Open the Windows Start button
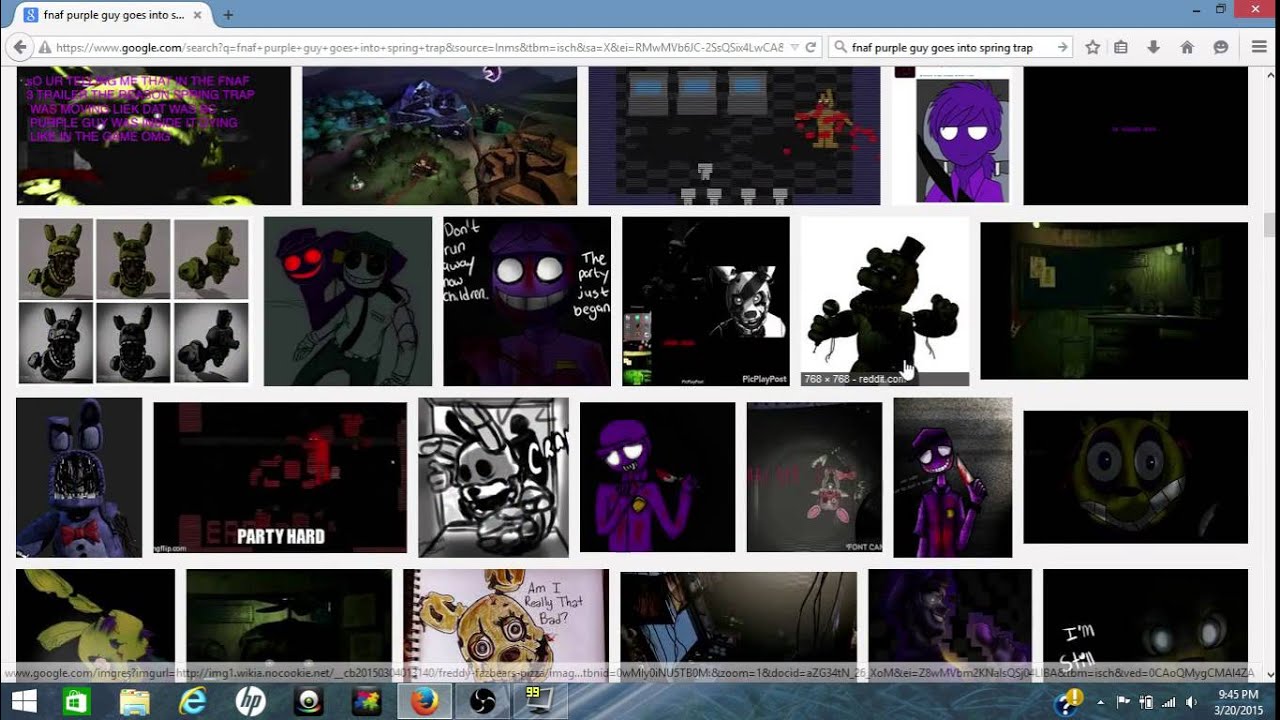 (24, 702)
